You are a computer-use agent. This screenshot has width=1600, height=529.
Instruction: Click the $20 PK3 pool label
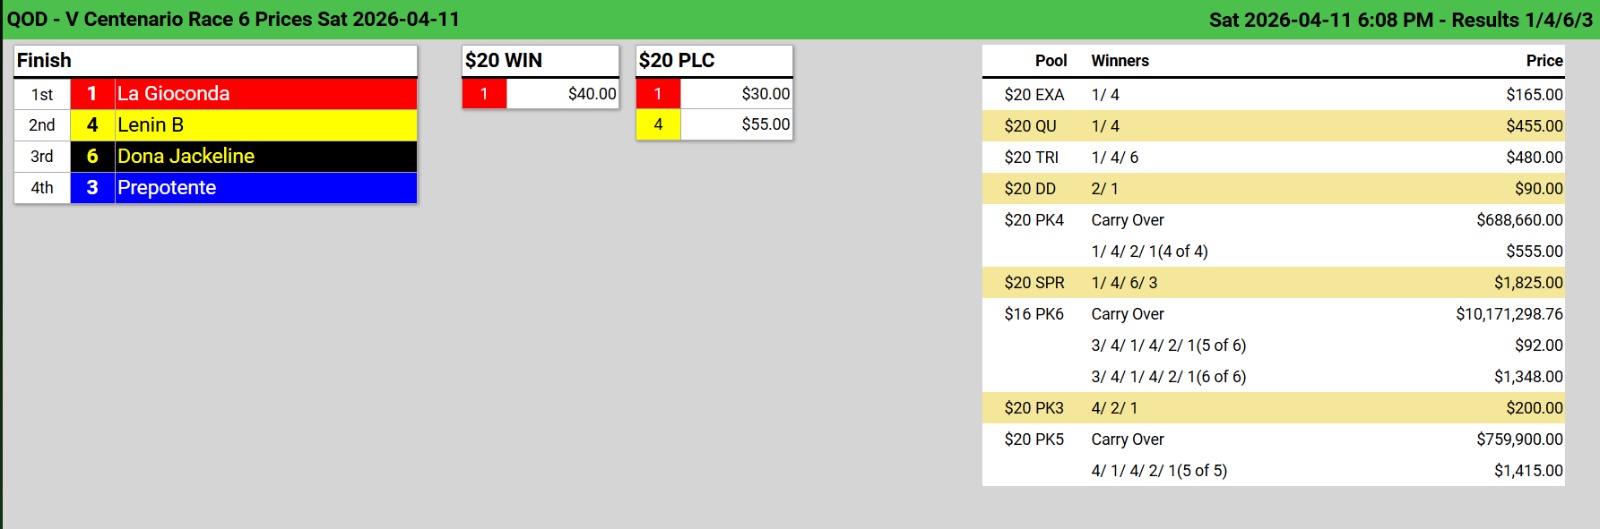[x=1034, y=408]
